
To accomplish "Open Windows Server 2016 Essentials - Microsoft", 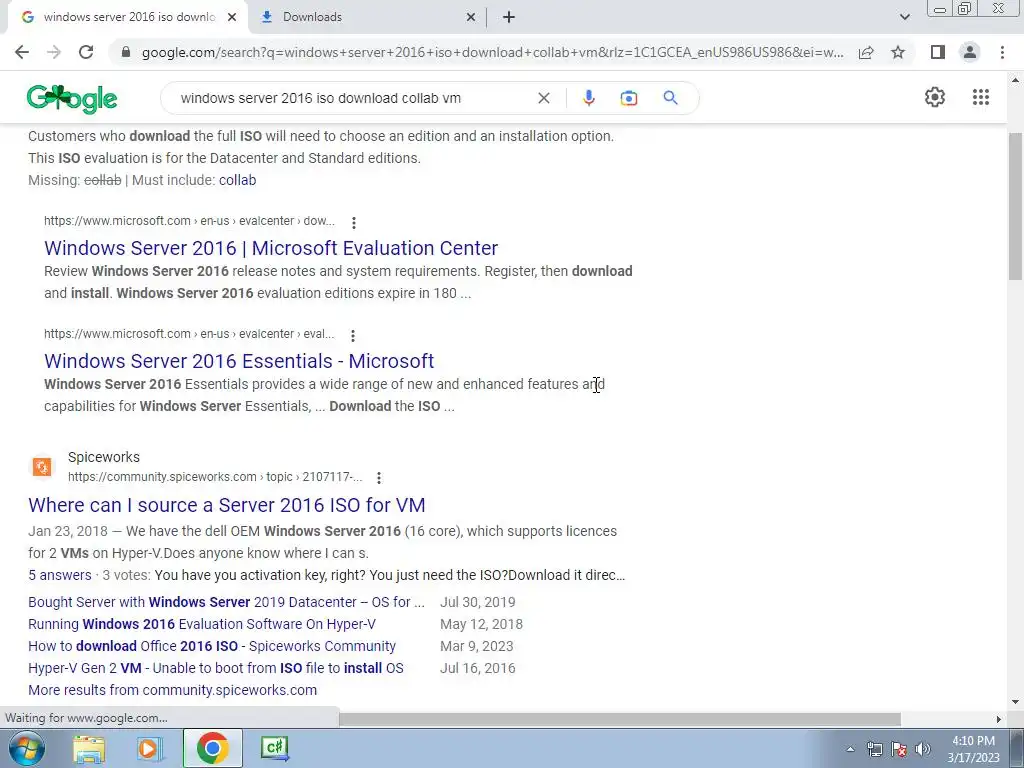I will click(239, 361).
